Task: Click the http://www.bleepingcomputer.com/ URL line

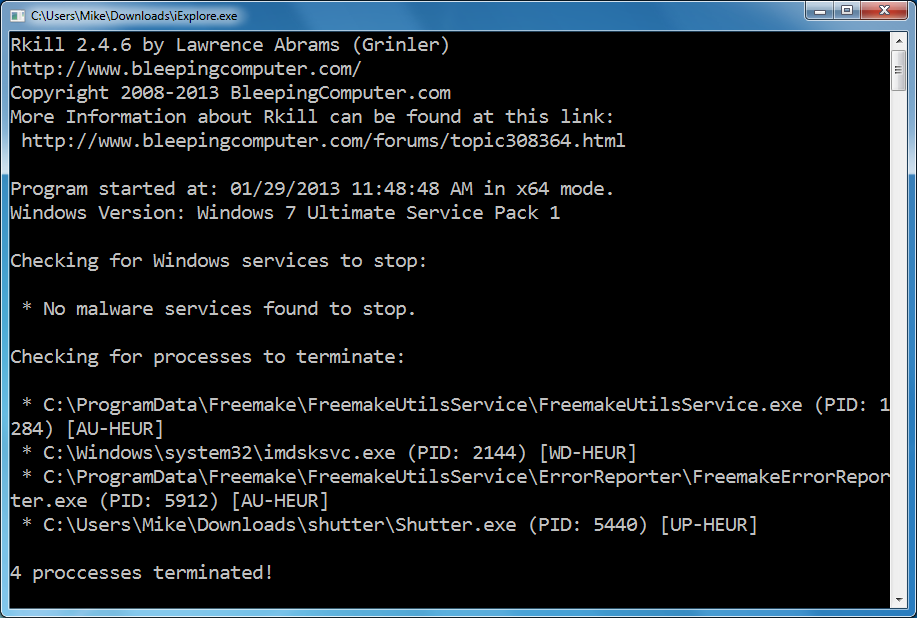Action: pos(186,69)
